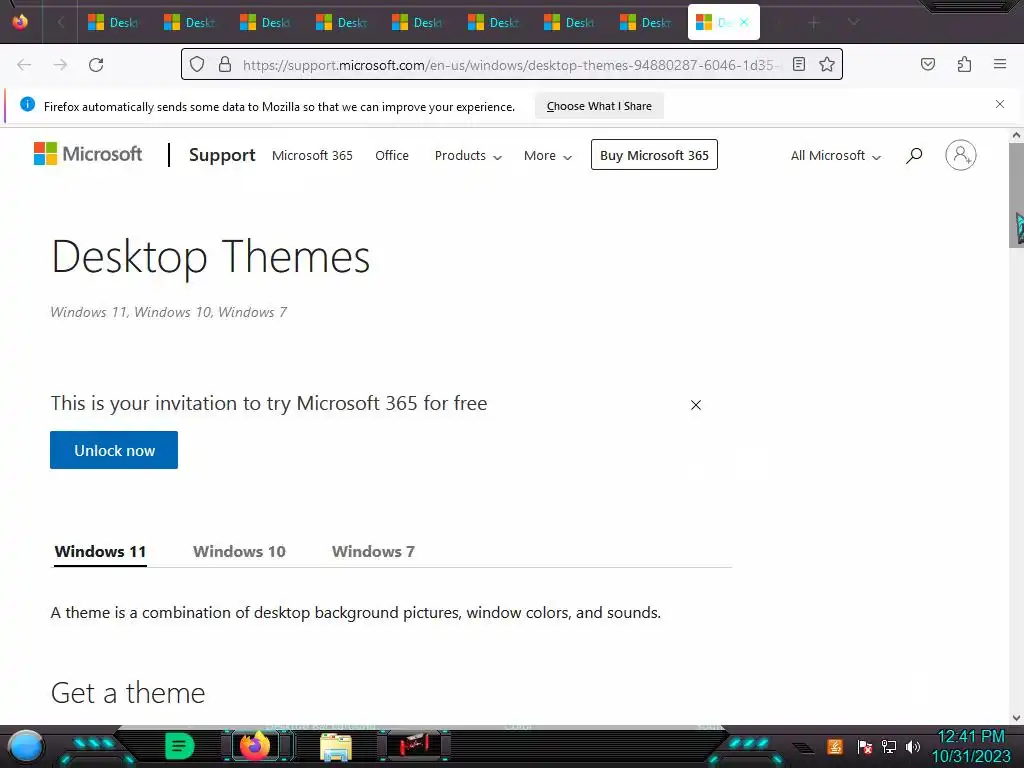Screen dimensions: 1024x768
Task: Click the page vertical scrollbar thumb
Action: click(x=1016, y=195)
